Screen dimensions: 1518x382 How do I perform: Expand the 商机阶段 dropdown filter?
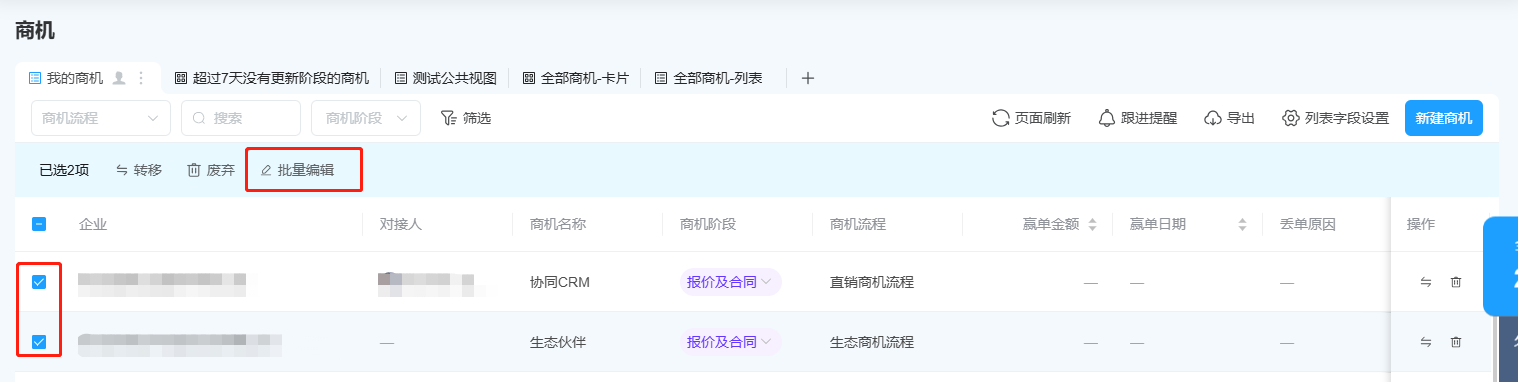[x=366, y=118]
